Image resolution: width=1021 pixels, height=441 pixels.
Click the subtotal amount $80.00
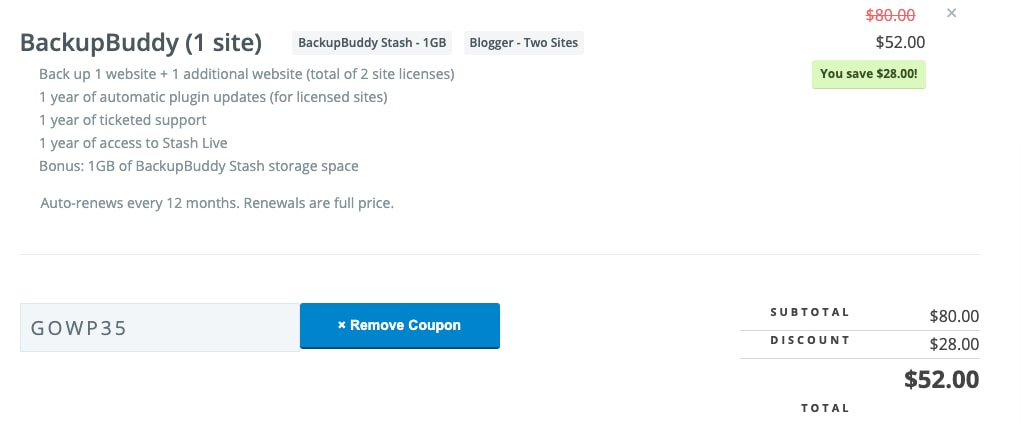(x=954, y=317)
